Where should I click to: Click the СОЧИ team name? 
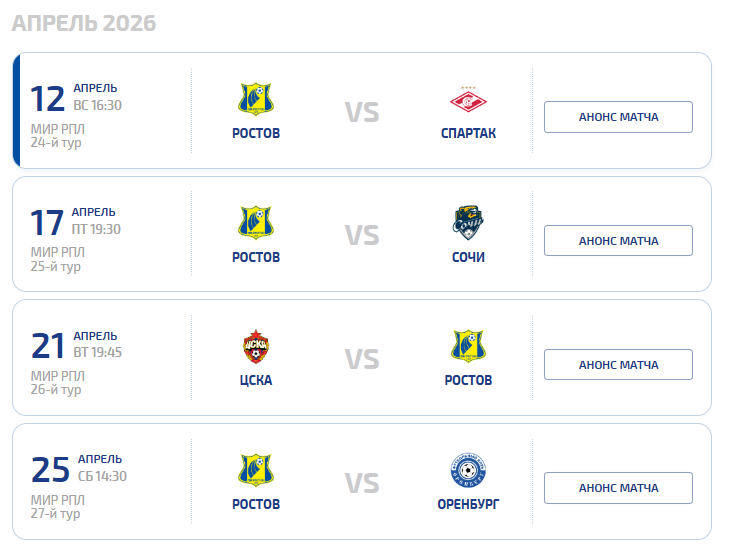[x=468, y=257]
